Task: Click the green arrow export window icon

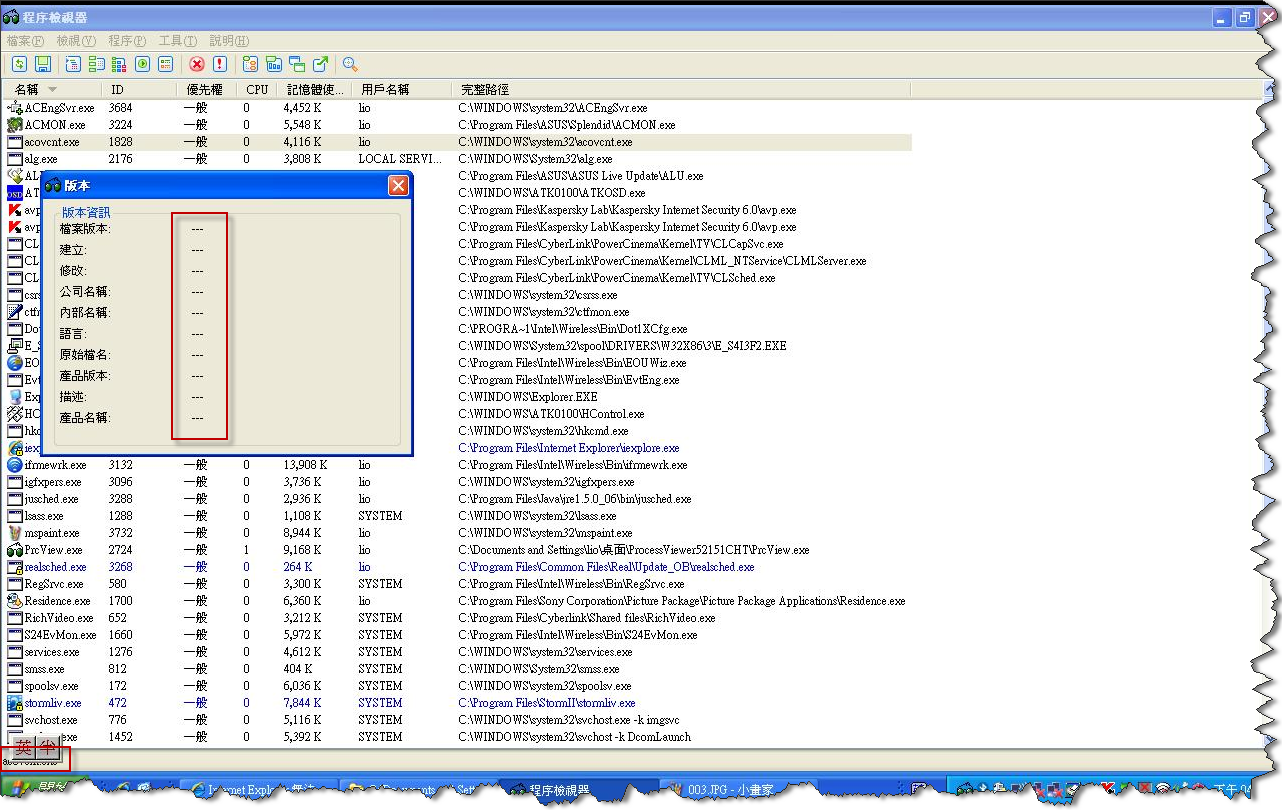Action: [320, 64]
